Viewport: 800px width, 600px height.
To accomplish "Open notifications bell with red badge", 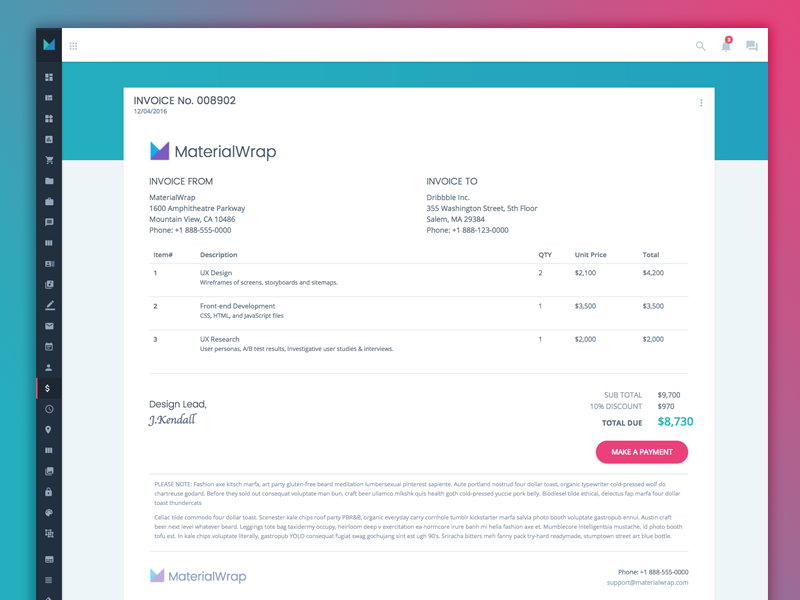I will (726, 45).
